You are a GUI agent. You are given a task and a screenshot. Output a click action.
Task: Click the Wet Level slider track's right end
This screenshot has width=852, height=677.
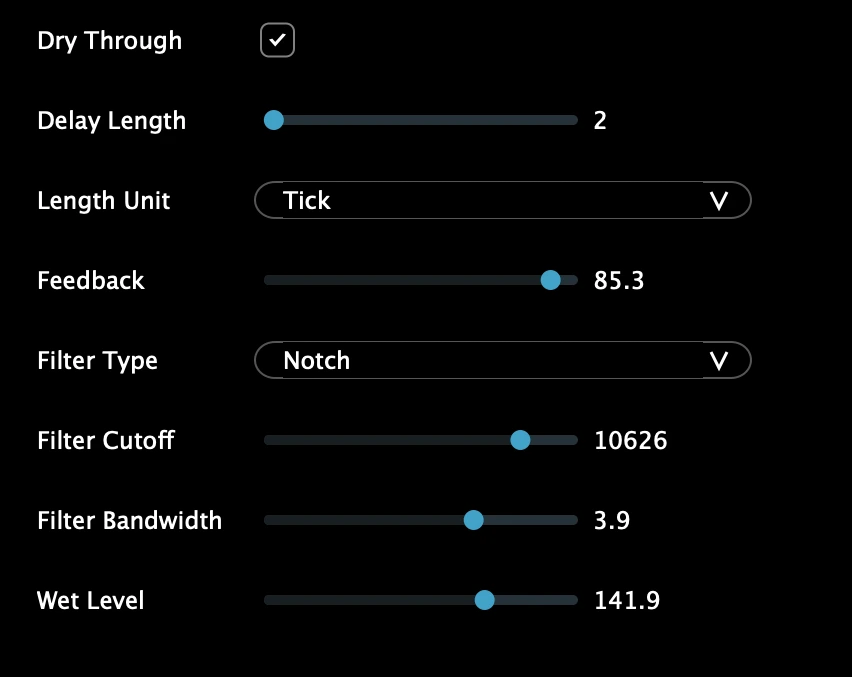pyautogui.click(x=572, y=600)
